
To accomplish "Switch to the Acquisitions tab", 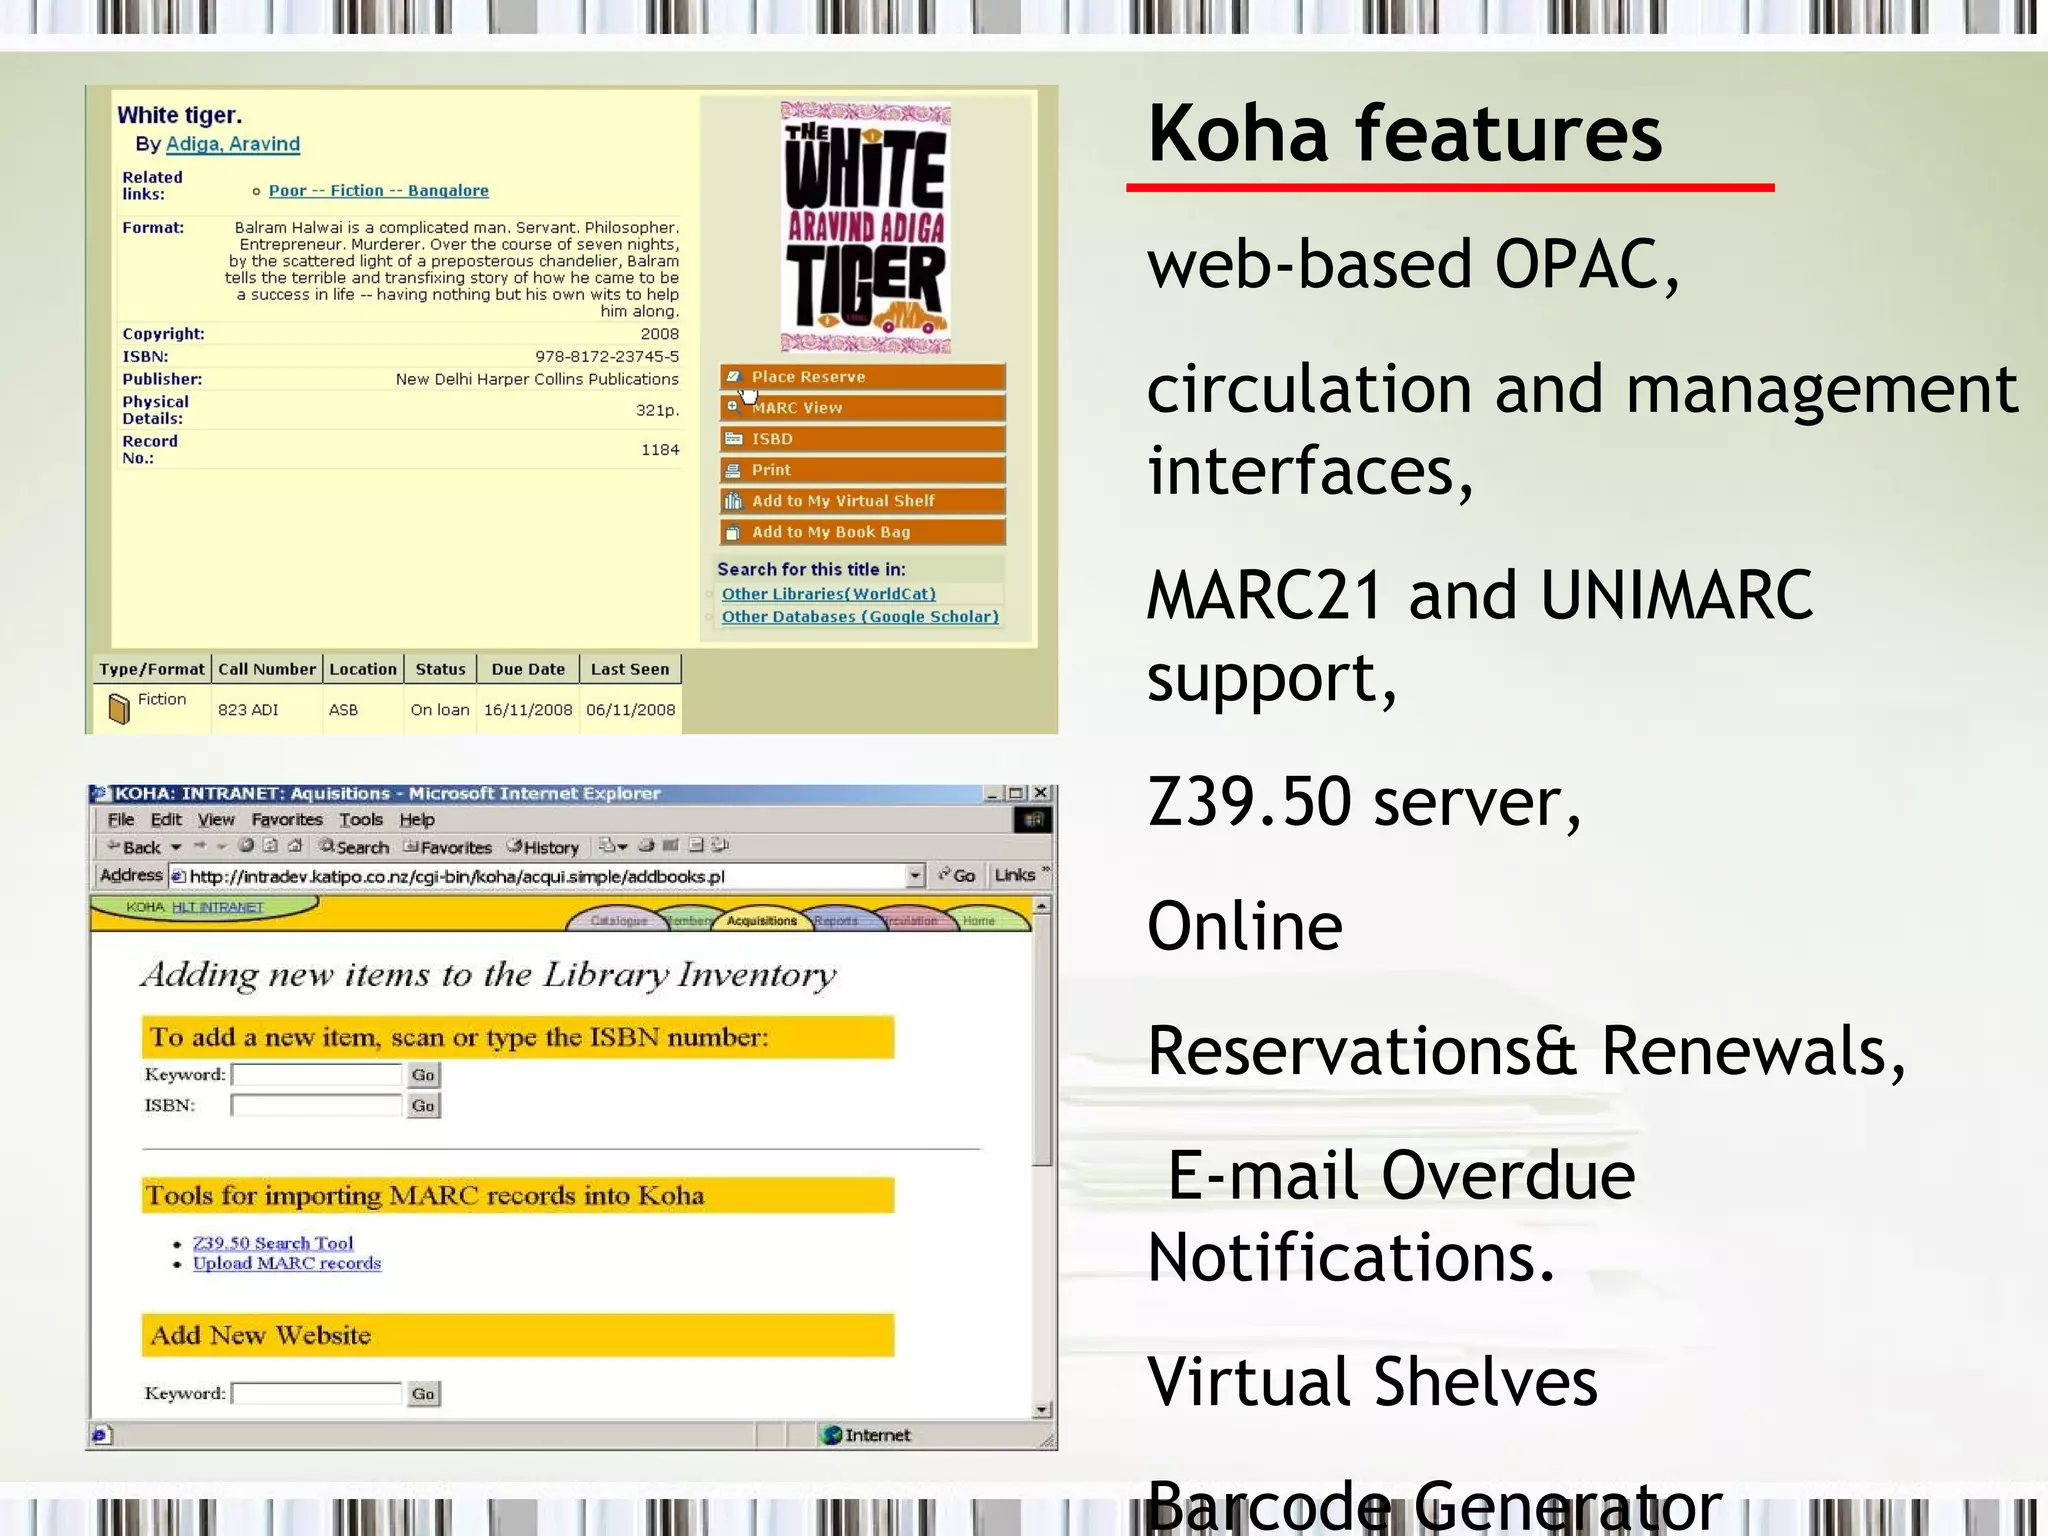I will tap(762, 920).
